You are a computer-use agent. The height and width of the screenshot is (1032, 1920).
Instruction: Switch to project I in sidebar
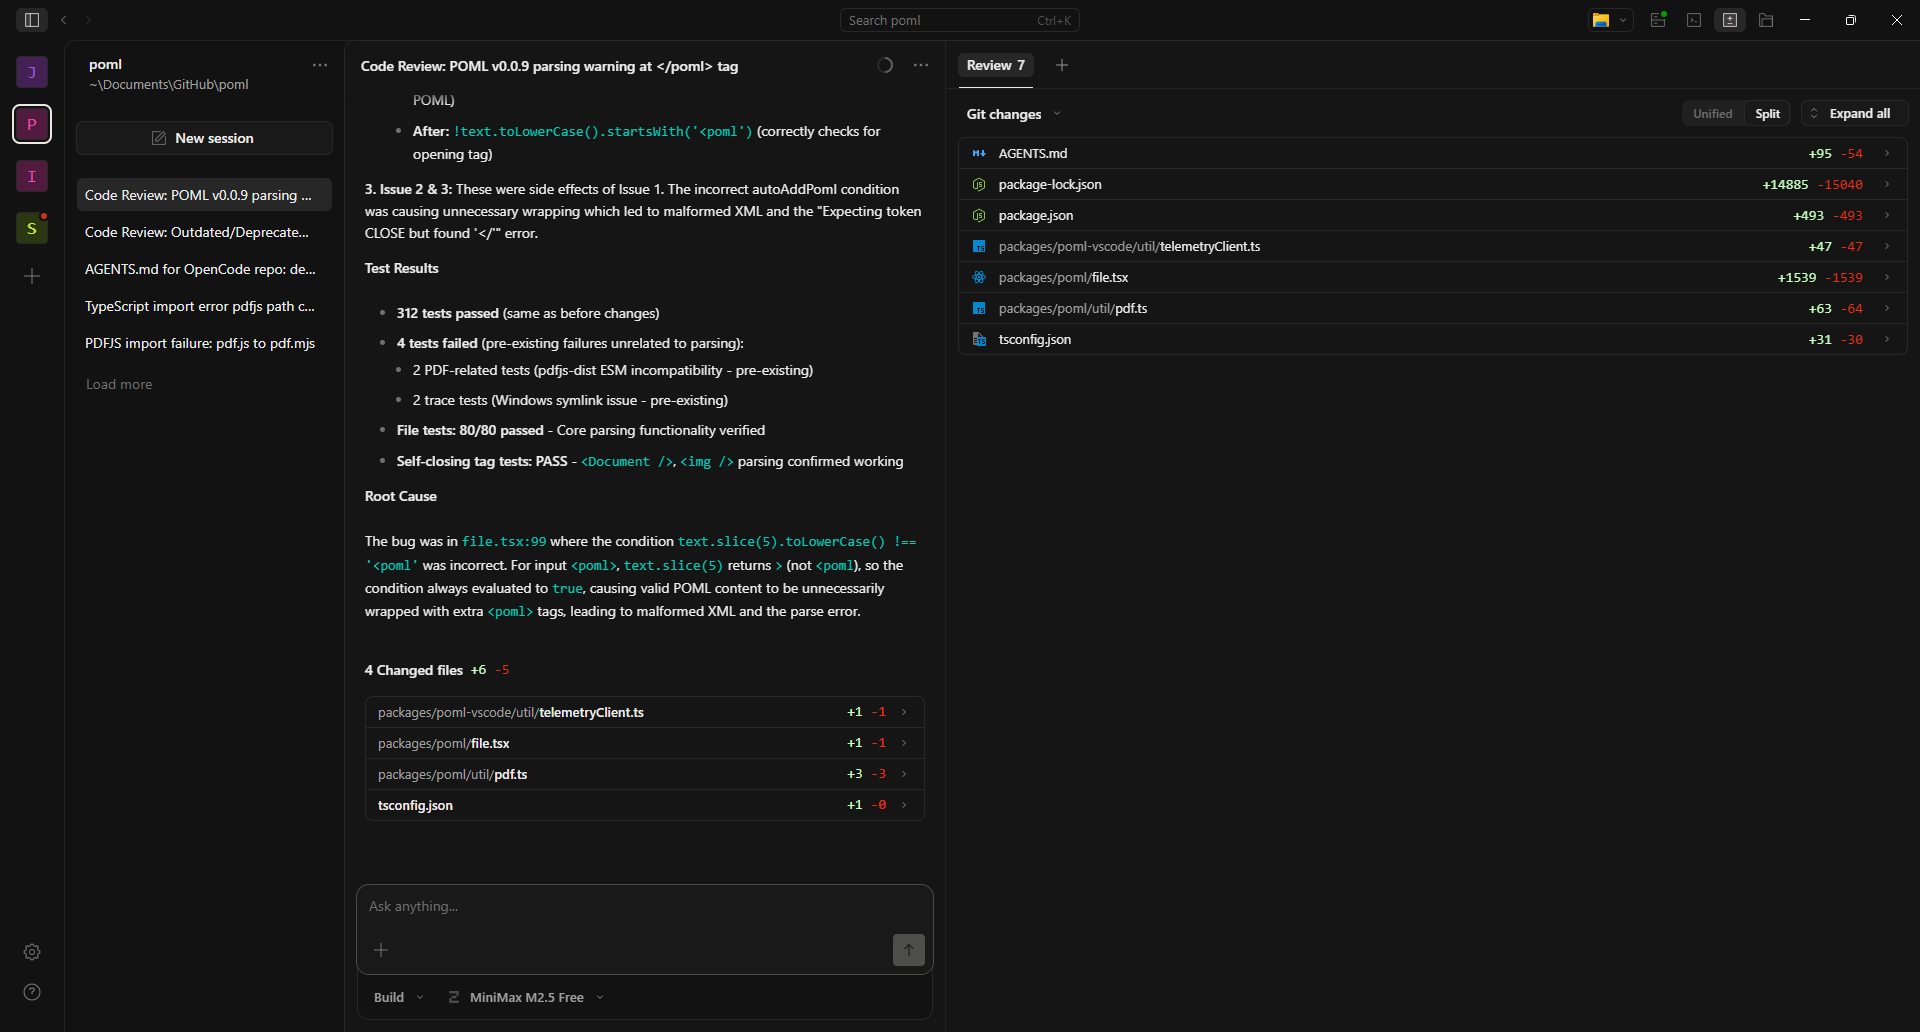point(32,176)
